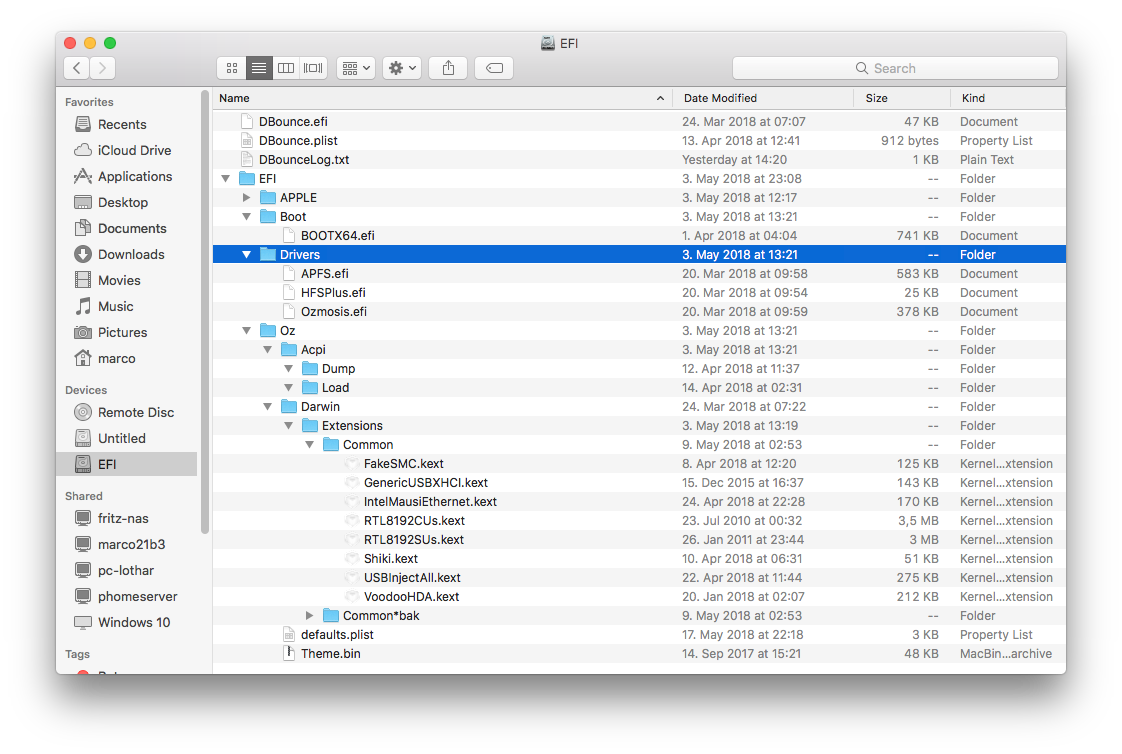Select Remote Disc device
The width and height of the screenshot is (1122, 754).
pyautogui.click(x=124, y=412)
